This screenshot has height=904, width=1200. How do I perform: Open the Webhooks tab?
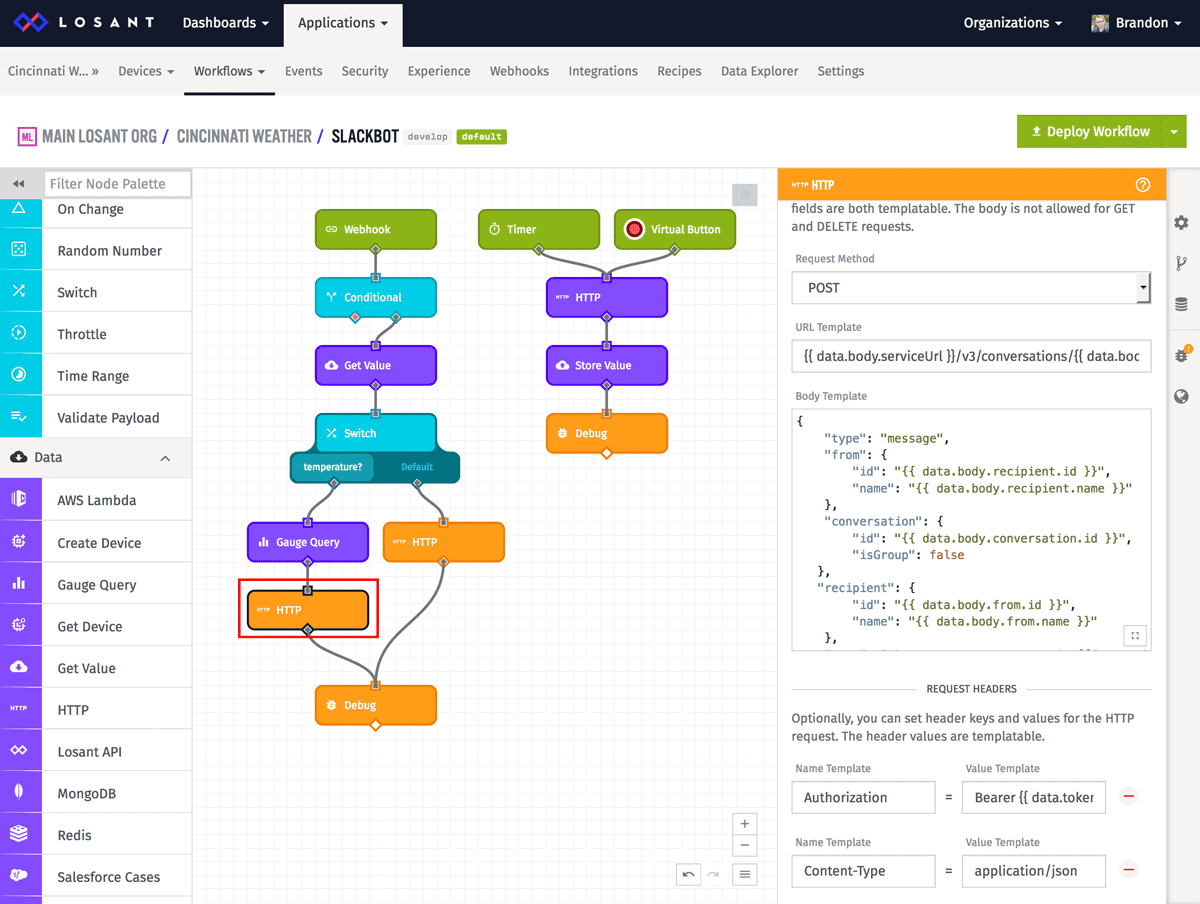tap(519, 71)
